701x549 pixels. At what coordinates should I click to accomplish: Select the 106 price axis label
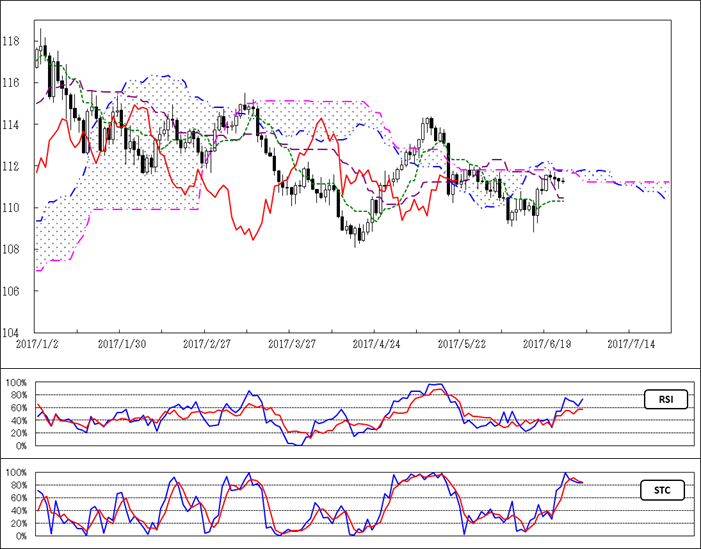click(12, 291)
